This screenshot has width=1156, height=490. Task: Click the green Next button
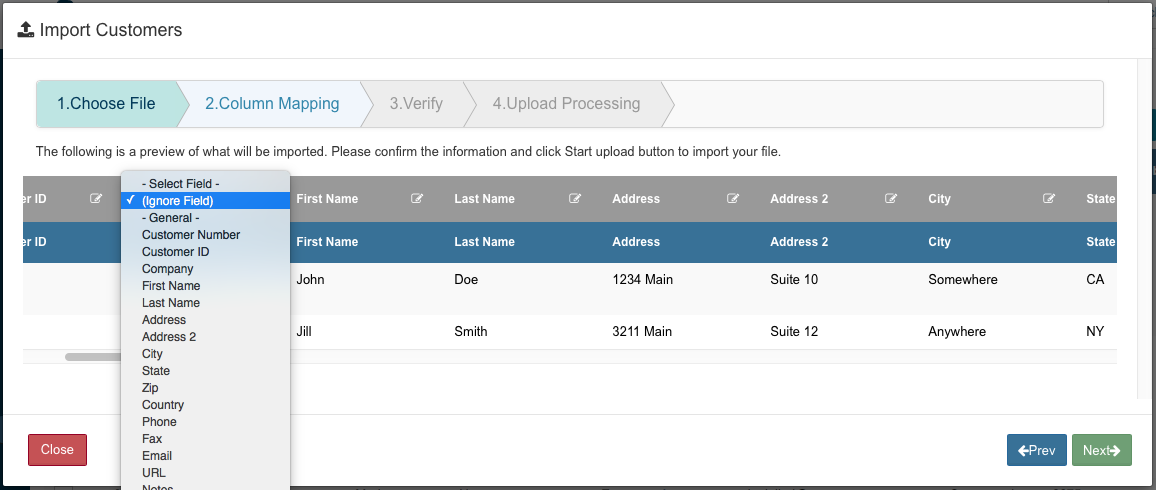coord(1101,450)
